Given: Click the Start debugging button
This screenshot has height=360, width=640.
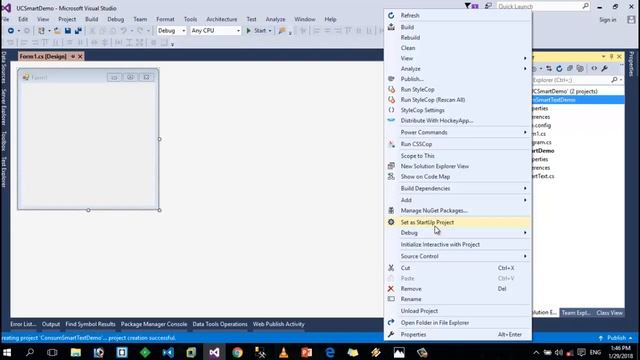Looking at the screenshot, I should pyautogui.click(x=258, y=31).
